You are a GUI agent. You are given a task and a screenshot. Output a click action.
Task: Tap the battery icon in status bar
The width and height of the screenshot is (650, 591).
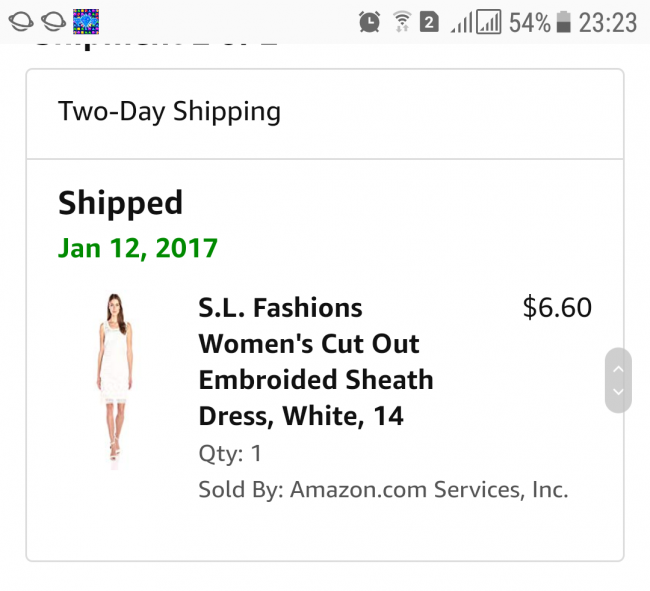(564, 21)
